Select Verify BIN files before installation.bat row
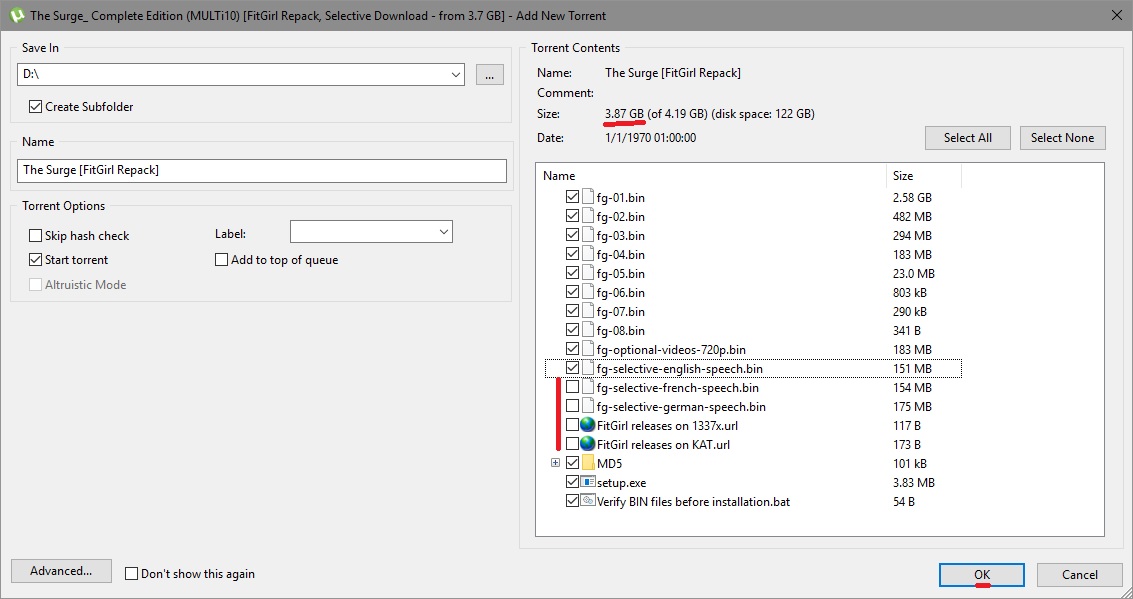Viewport: 1133px width, 599px height. tap(751, 501)
